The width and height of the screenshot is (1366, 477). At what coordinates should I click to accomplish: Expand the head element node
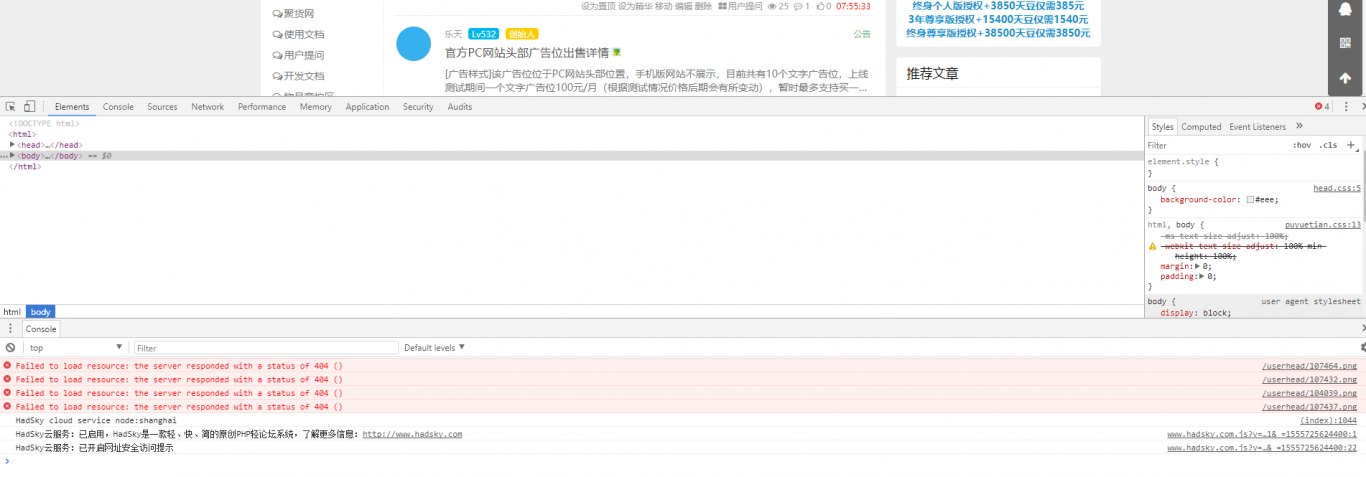coord(13,145)
